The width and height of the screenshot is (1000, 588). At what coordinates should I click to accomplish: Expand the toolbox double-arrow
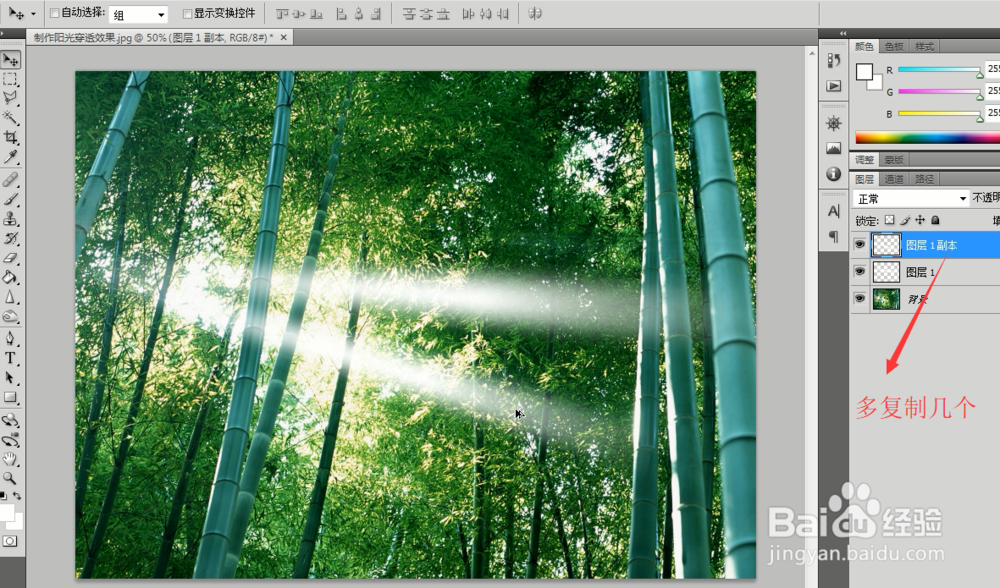(3, 33)
